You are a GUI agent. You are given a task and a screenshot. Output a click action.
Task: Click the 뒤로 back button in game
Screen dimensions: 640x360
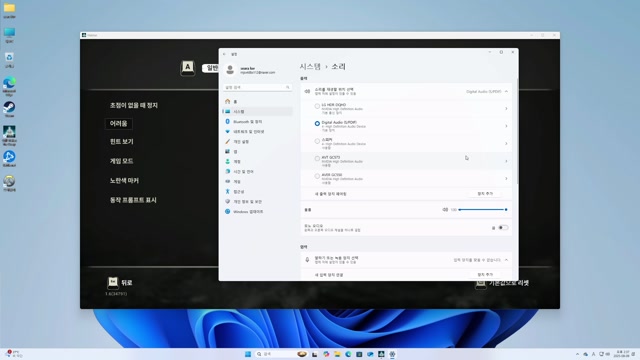[120, 282]
